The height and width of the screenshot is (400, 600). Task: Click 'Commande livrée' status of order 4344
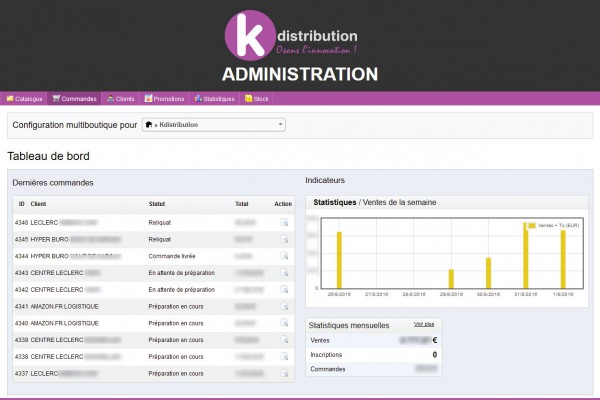[172, 256]
